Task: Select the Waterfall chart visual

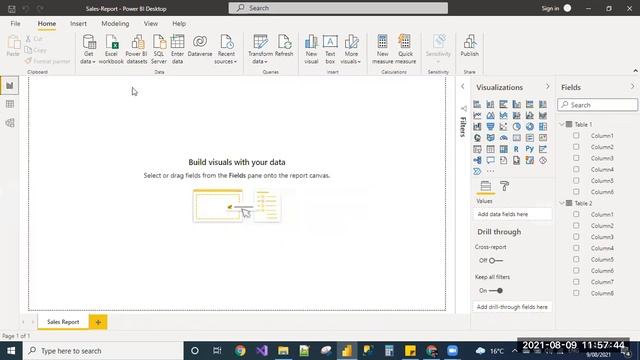Action: [477, 127]
